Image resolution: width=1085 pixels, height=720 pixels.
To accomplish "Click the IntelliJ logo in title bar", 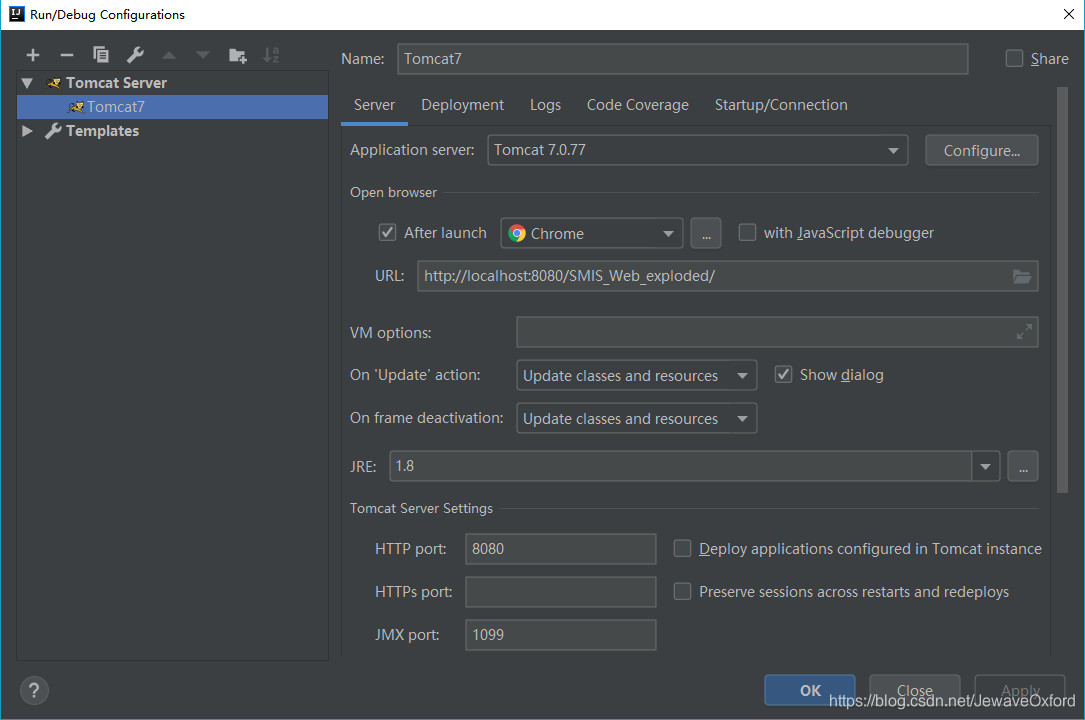I will pos(17,14).
